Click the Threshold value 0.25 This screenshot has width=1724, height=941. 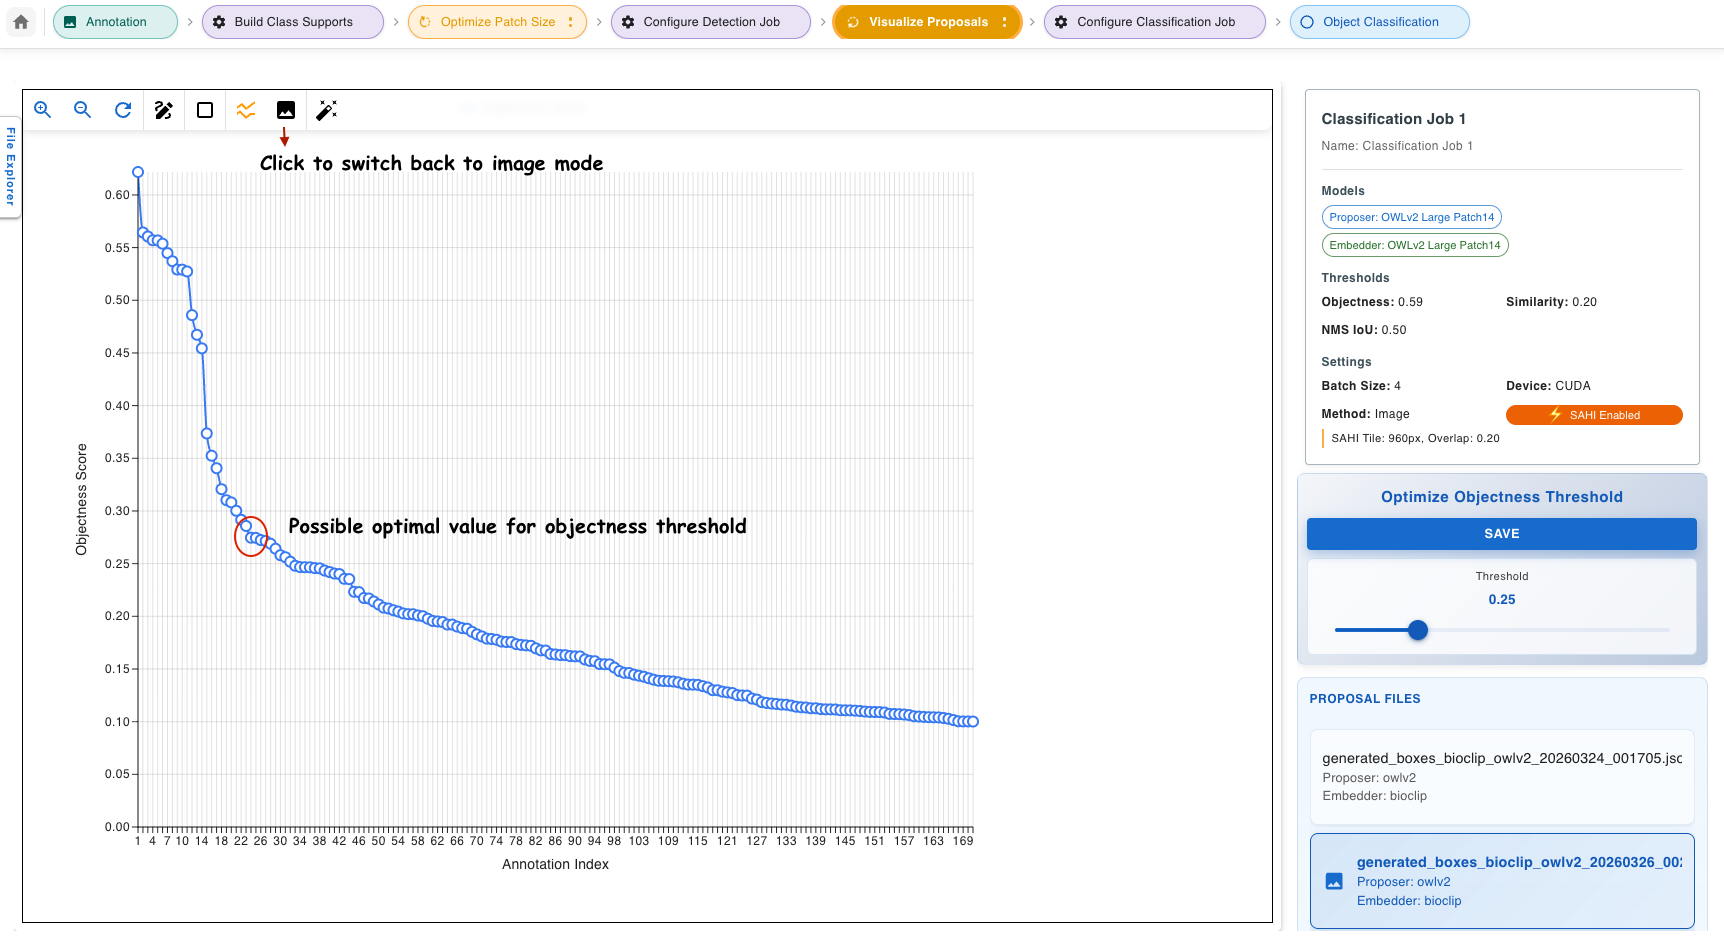click(1501, 599)
